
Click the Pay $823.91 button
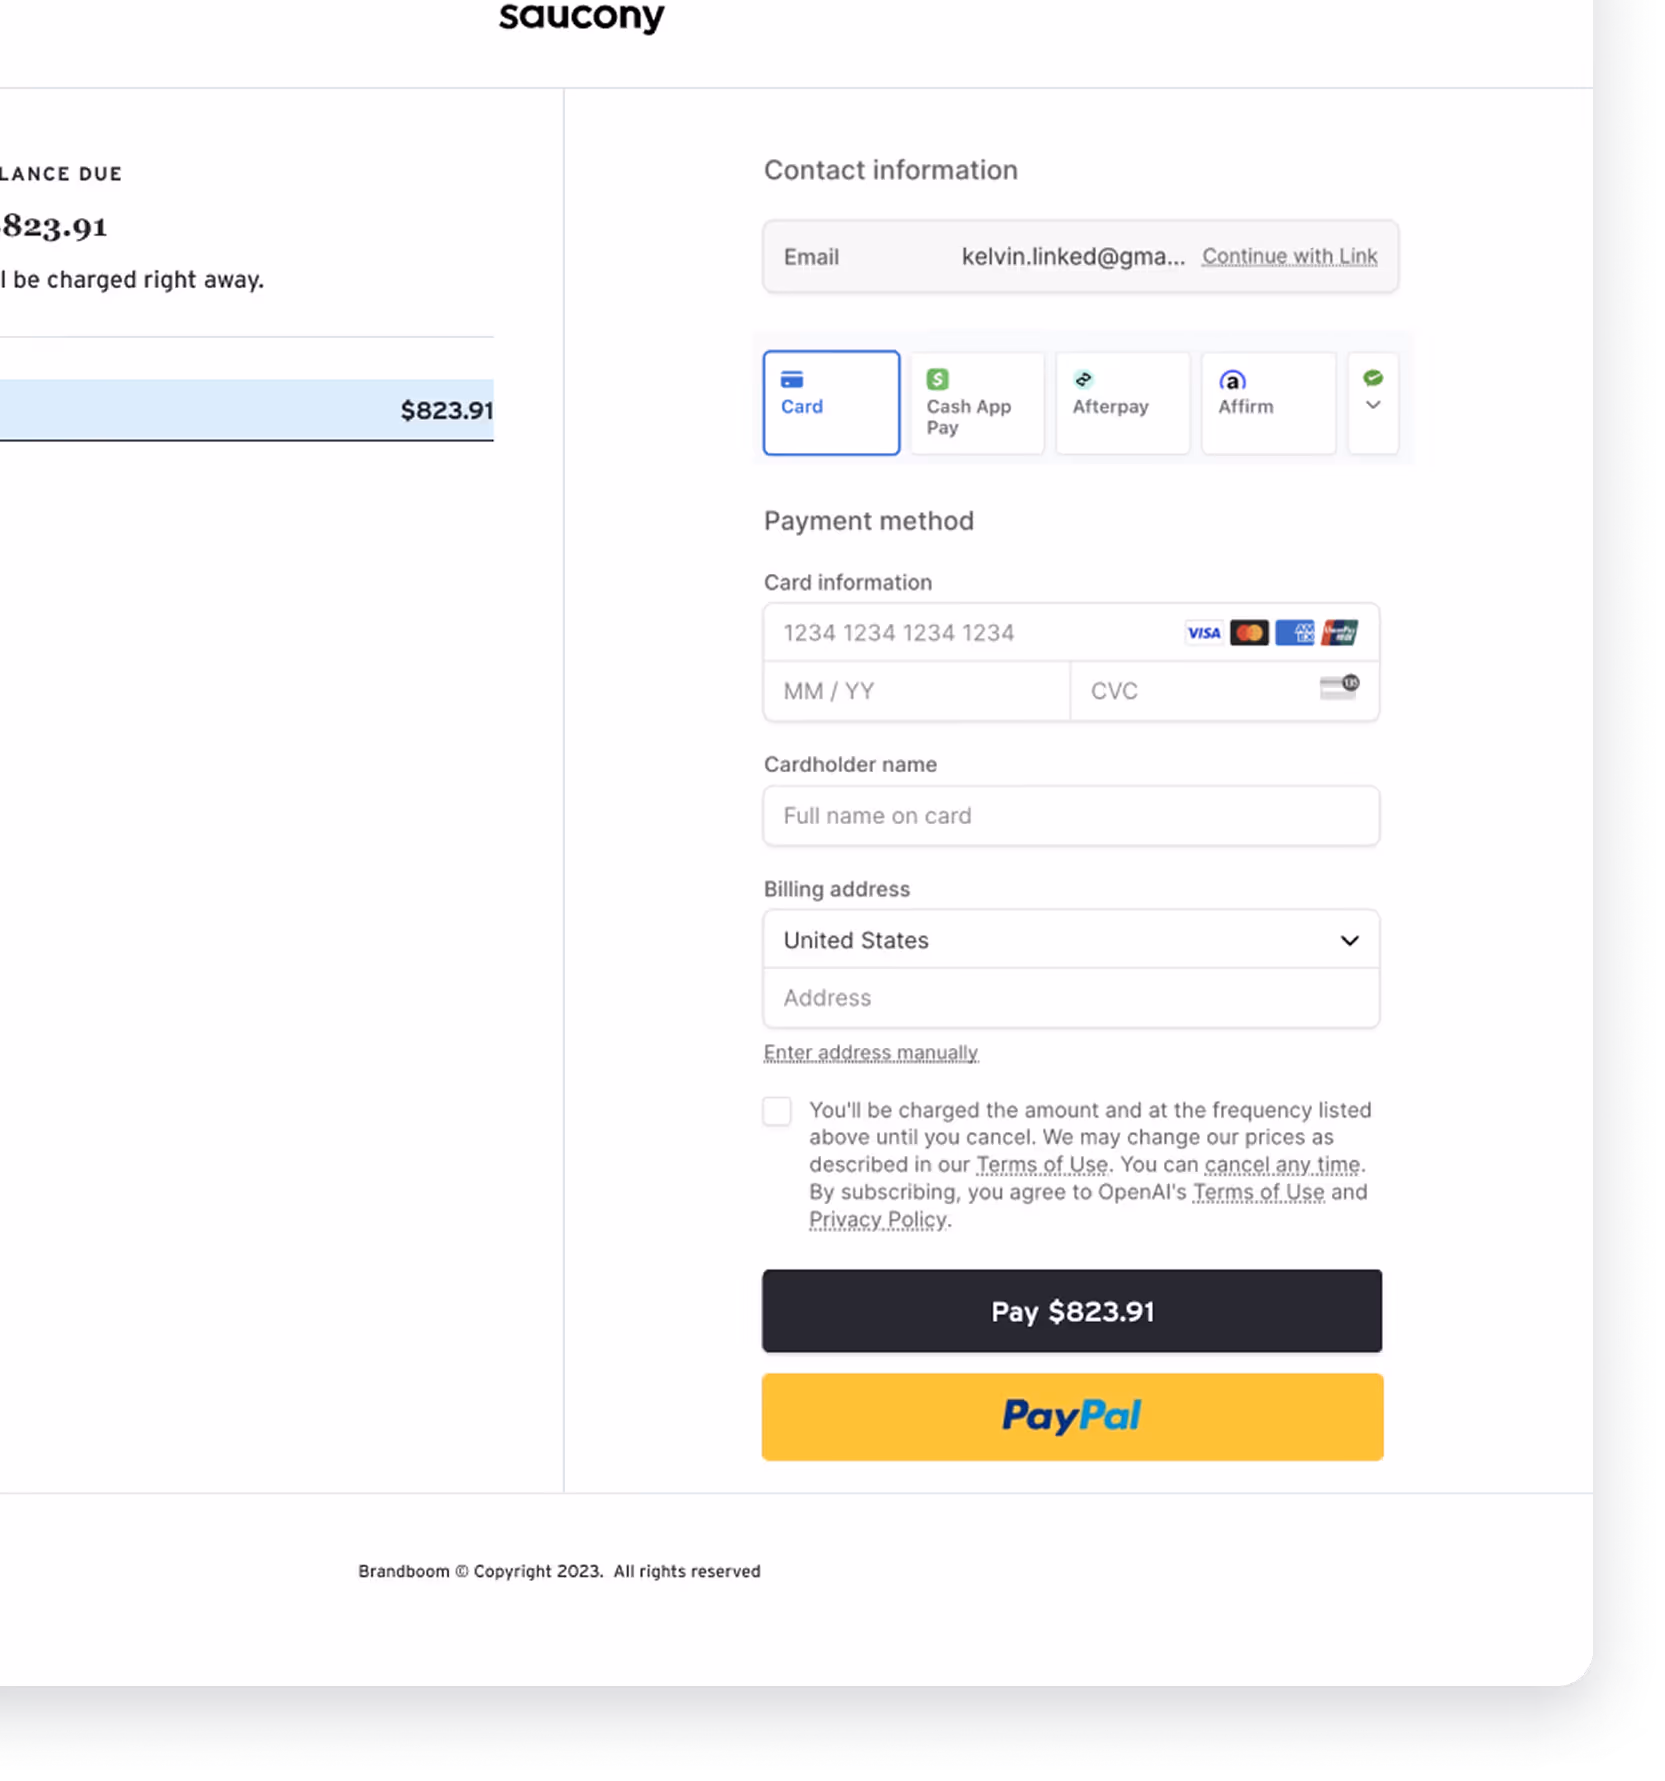(1072, 1311)
